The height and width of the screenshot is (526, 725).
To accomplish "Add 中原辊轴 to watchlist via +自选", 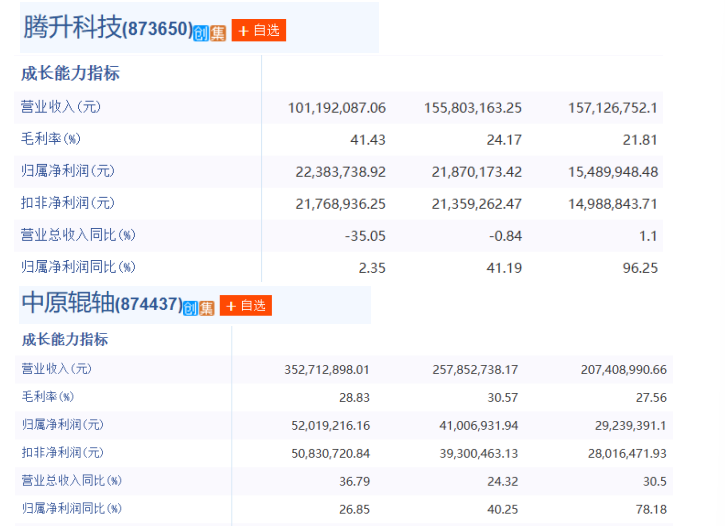I will coord(246,306).
